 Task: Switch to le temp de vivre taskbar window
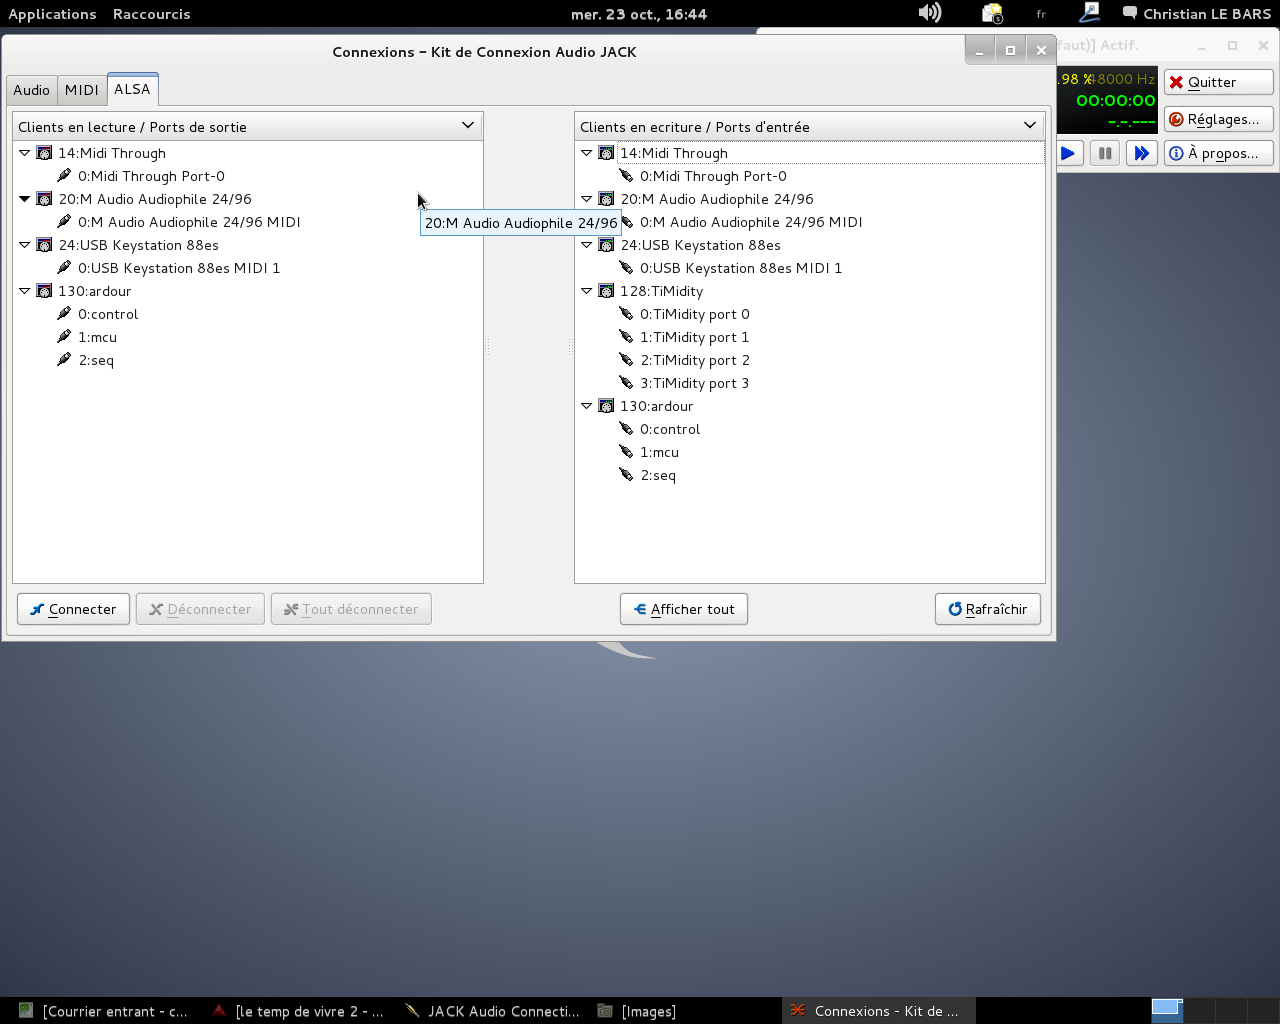click(298, 1011)
